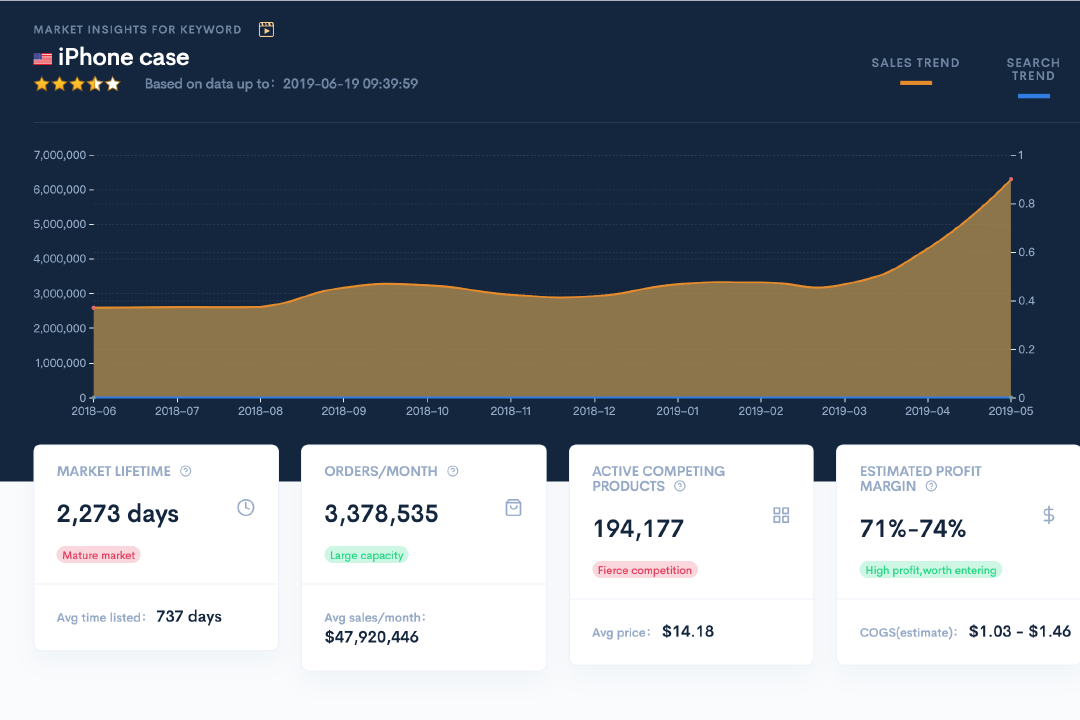
Task: Click the Market Insights for Keyword heading
Action: (138, 30)
